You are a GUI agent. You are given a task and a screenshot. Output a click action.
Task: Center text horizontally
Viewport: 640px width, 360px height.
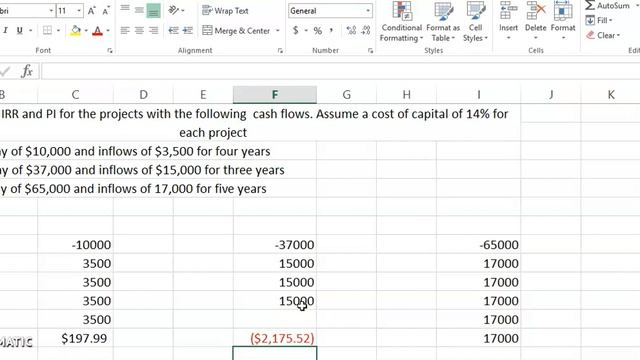click(139, 30)
